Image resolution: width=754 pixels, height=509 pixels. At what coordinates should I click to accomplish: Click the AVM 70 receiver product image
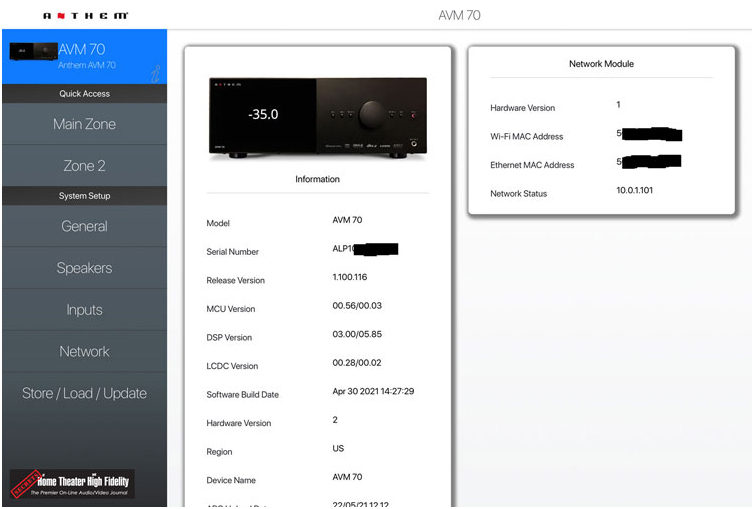click(317, 118)
